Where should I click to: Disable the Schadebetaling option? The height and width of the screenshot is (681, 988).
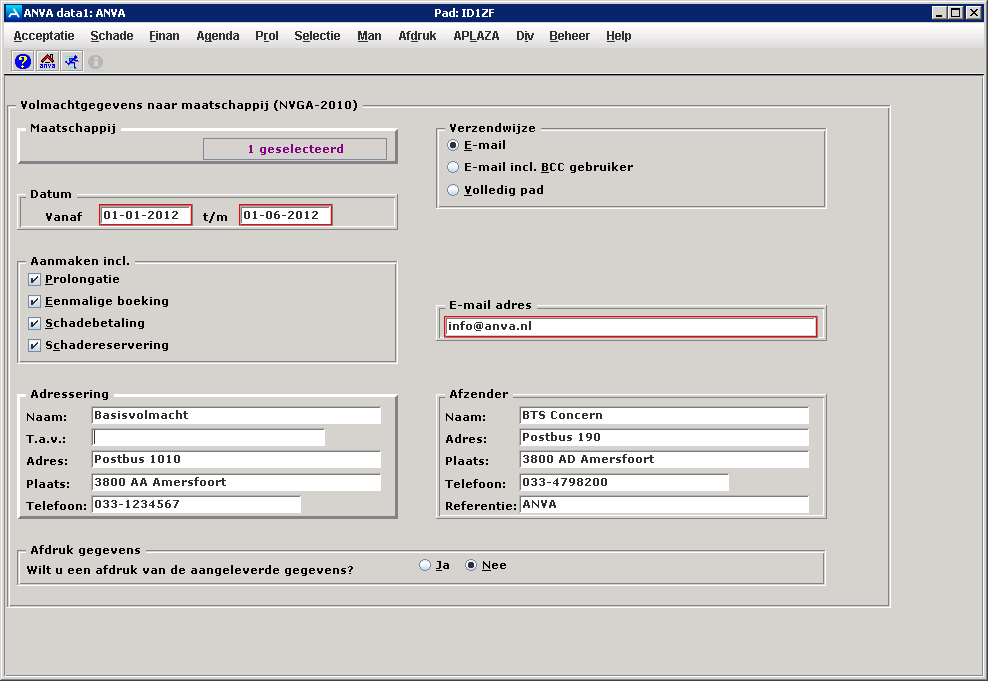34,323
